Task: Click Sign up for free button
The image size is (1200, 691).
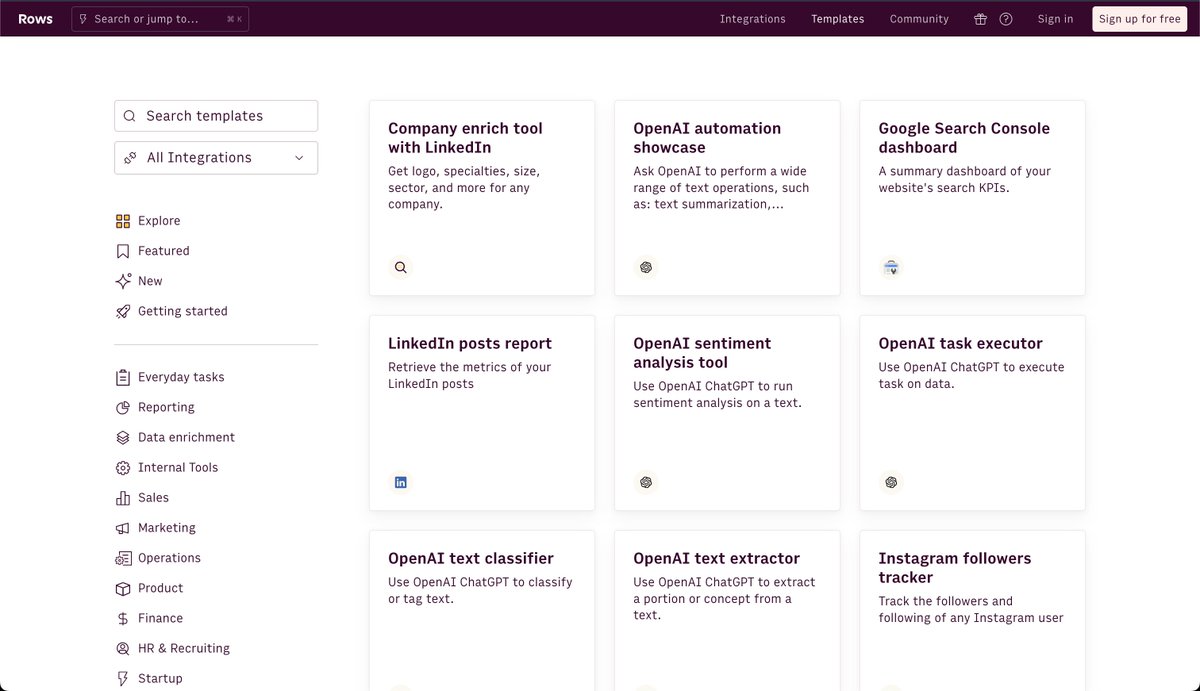Action: pyautogui.click(x=1140, y=19)
